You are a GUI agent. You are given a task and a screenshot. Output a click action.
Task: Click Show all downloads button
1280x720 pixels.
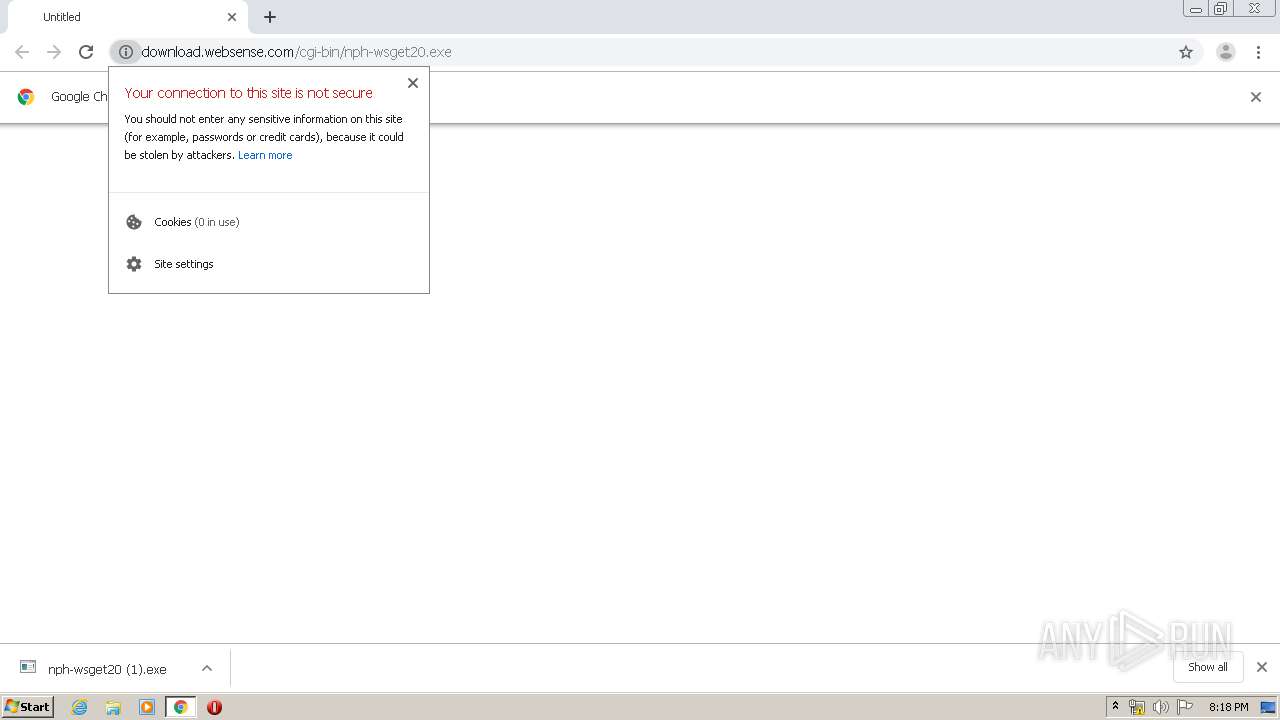1208,667
